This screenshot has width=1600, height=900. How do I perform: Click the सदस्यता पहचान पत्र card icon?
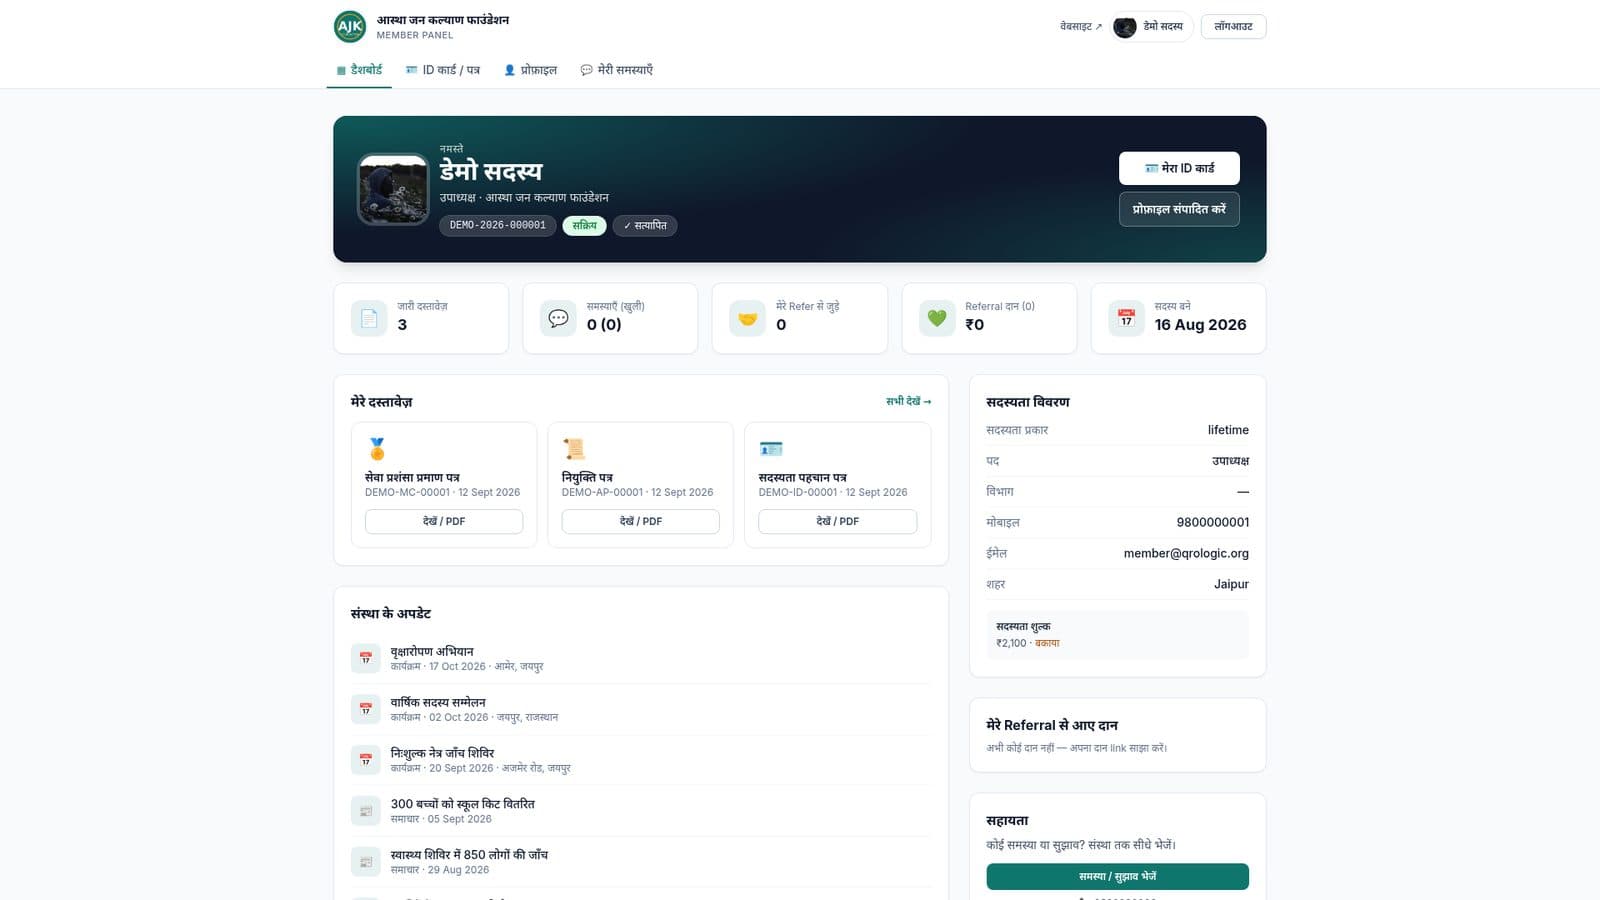(x=771, y=449)
